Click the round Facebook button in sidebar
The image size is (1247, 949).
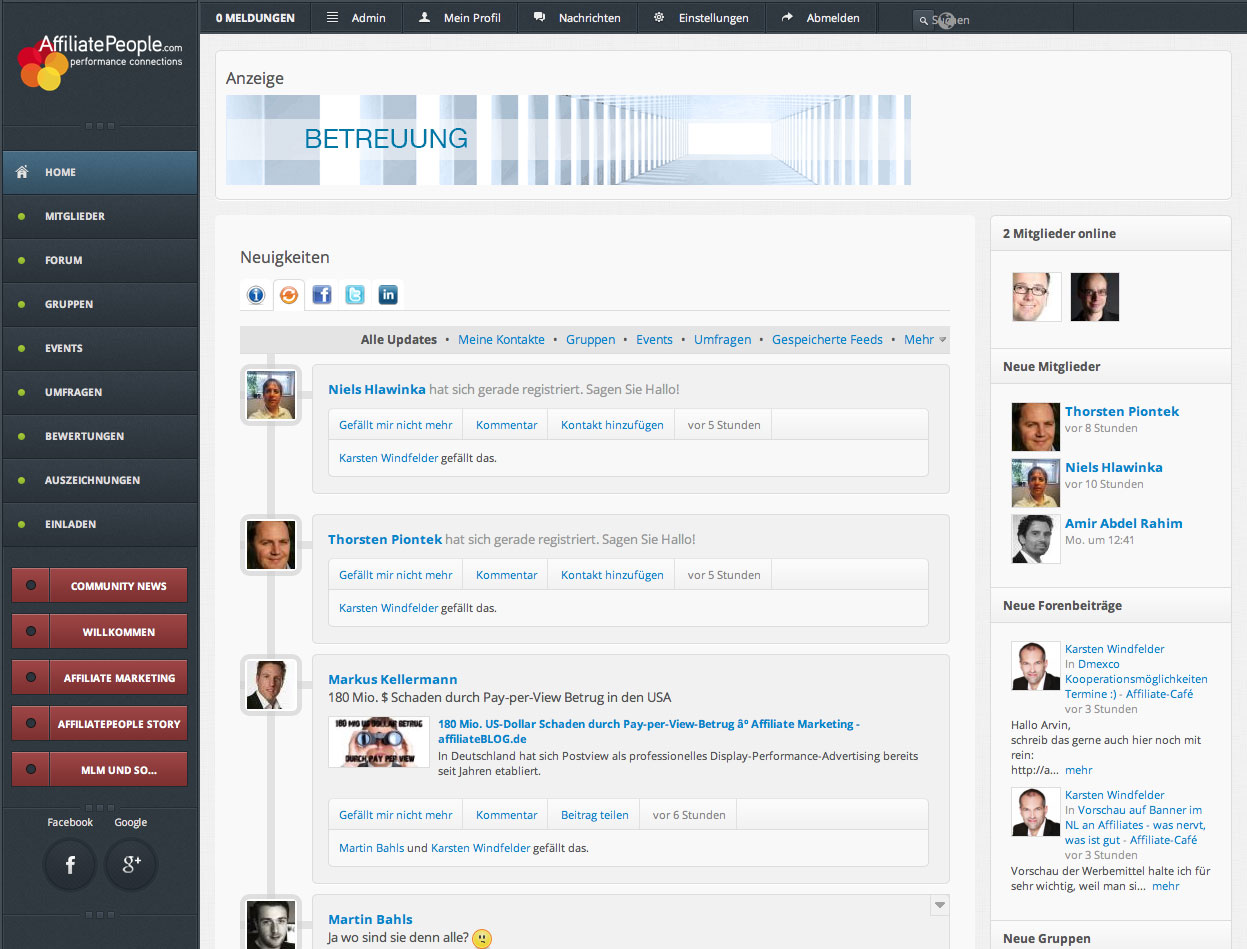tap(70, 865)
